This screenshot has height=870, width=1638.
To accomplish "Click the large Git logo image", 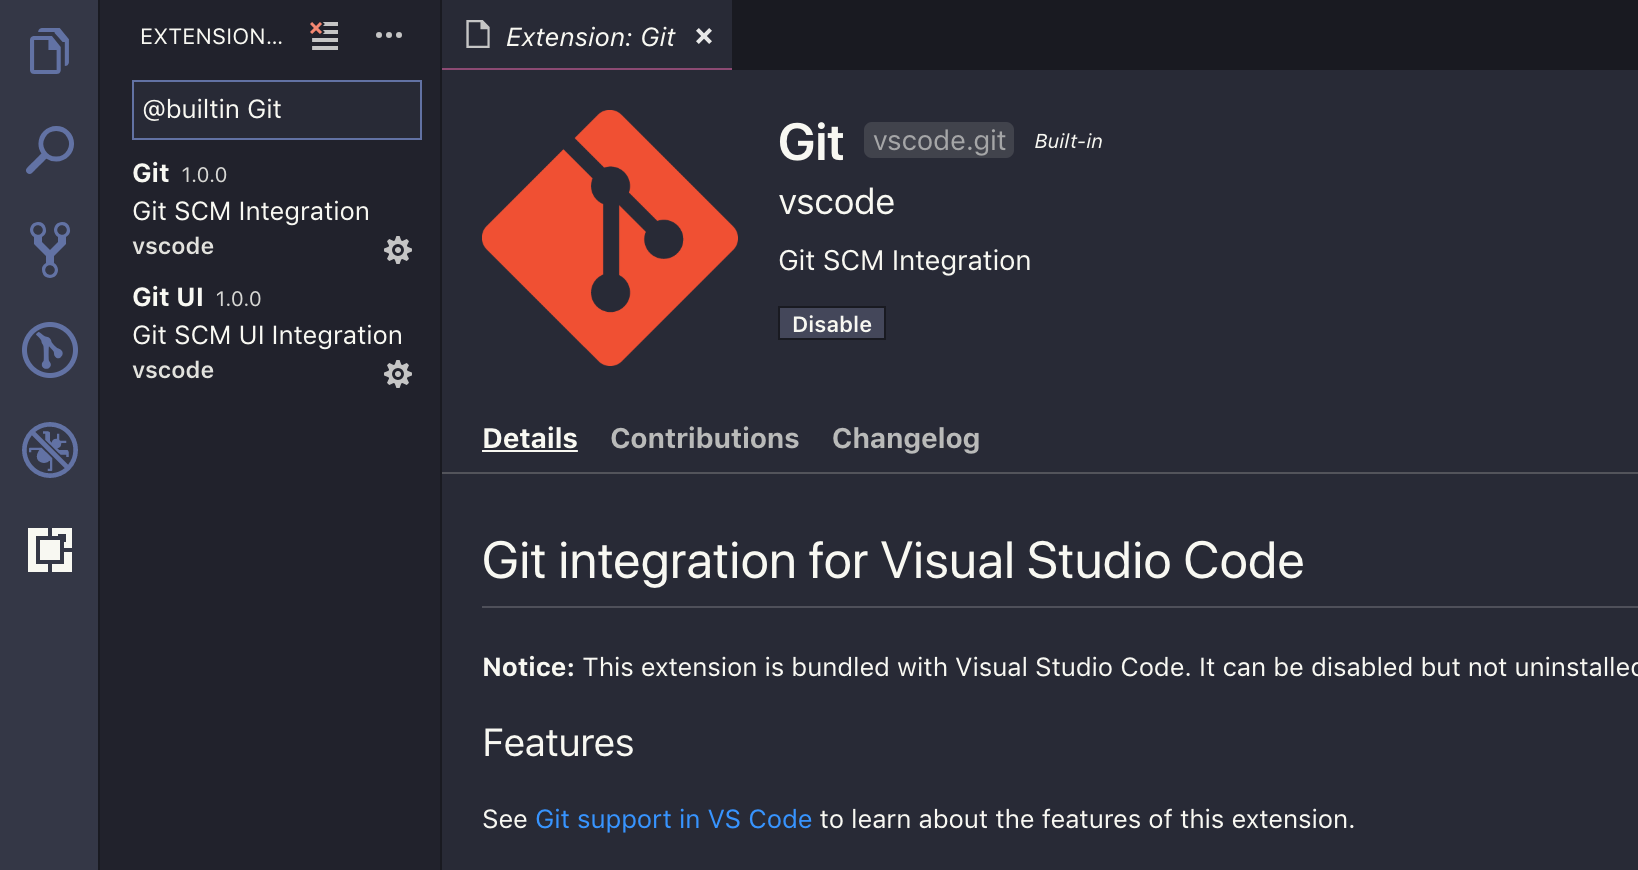I will (x=610, y=238).
